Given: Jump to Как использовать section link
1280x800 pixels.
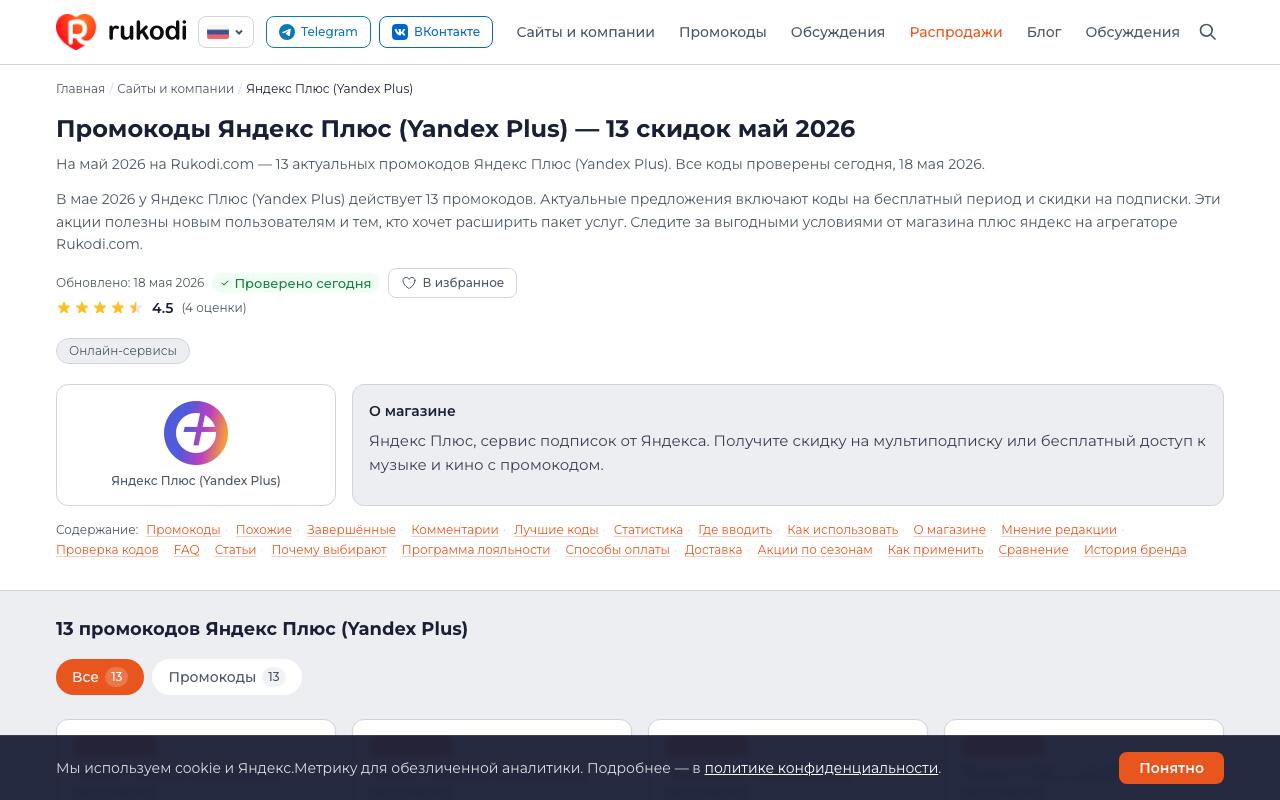Looking at the screenshot, I should [843, 530].
